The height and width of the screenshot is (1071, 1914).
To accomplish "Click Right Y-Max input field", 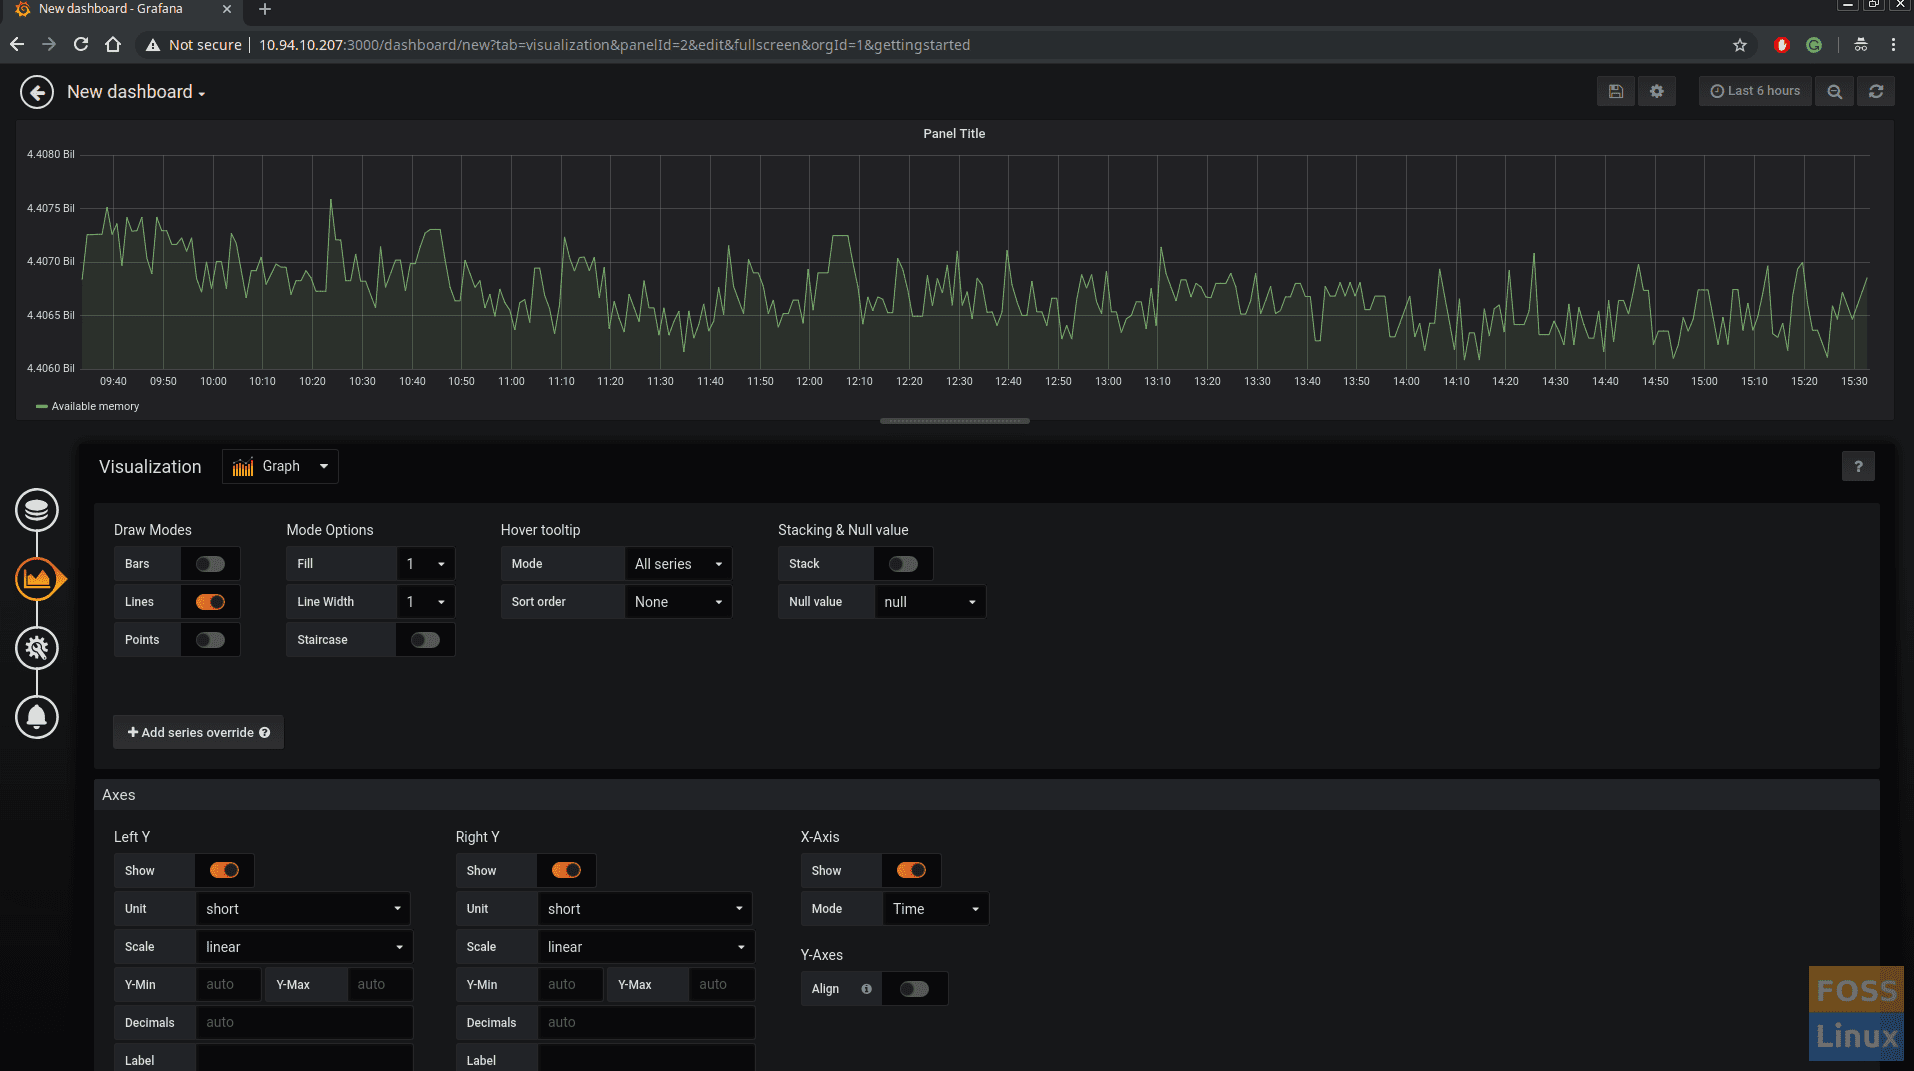I will coord(722,985).
